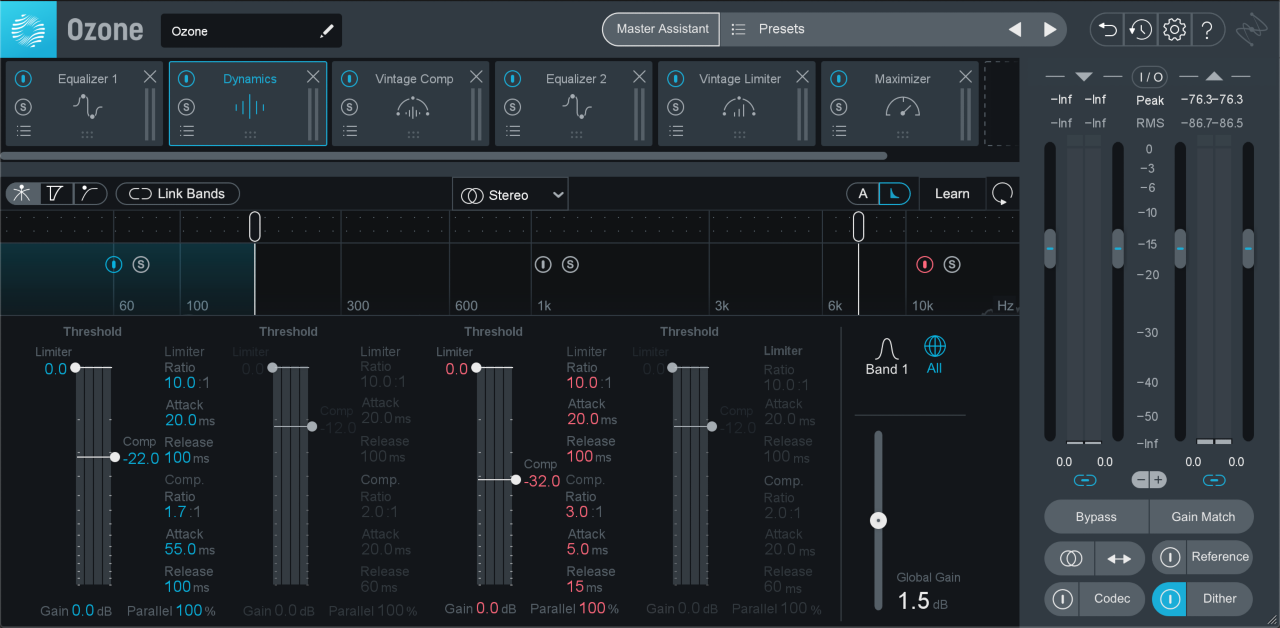
Task: Click the undo icon
Action: [x=1108, y=30]
